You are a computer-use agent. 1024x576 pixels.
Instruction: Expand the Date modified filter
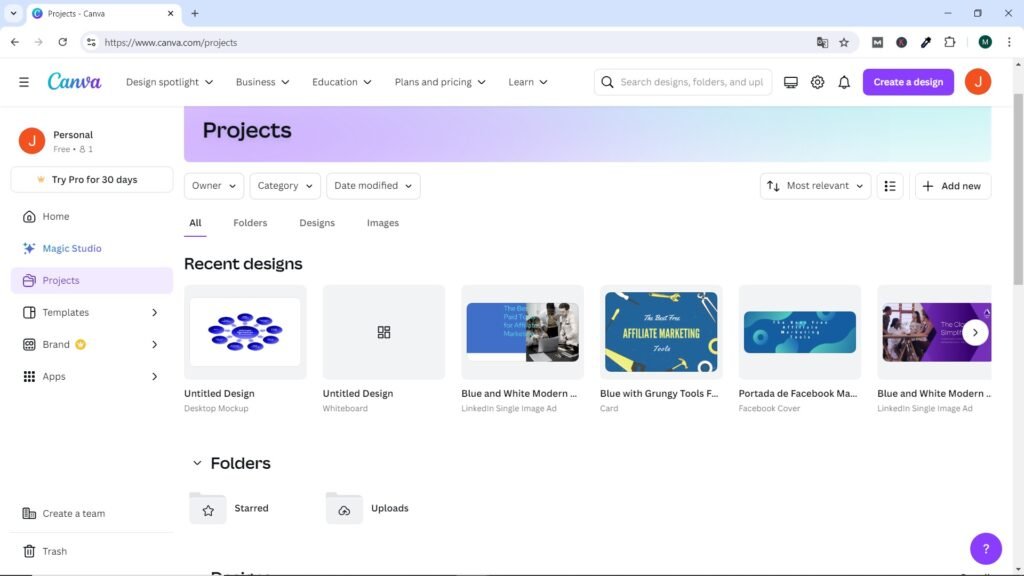[x=373, y=186]
